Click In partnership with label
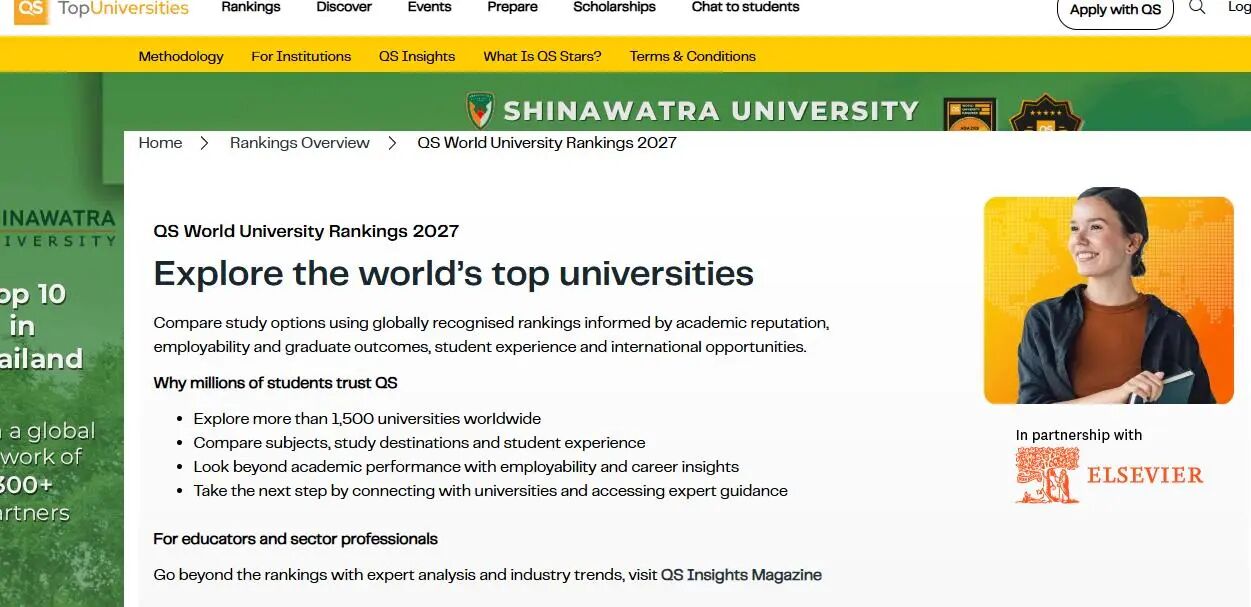 [x=1078, y=435]
